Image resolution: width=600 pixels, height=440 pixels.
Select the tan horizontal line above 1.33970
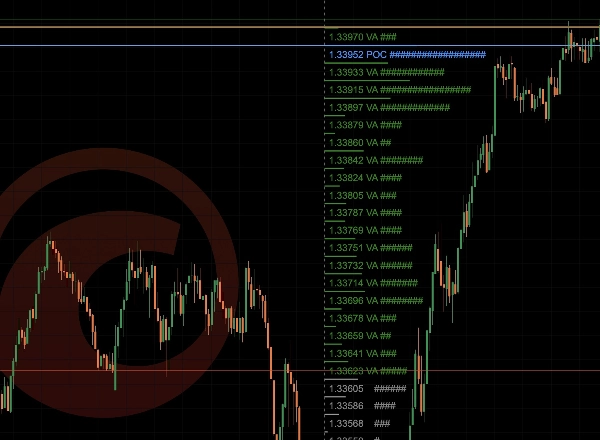coord(300,27)
